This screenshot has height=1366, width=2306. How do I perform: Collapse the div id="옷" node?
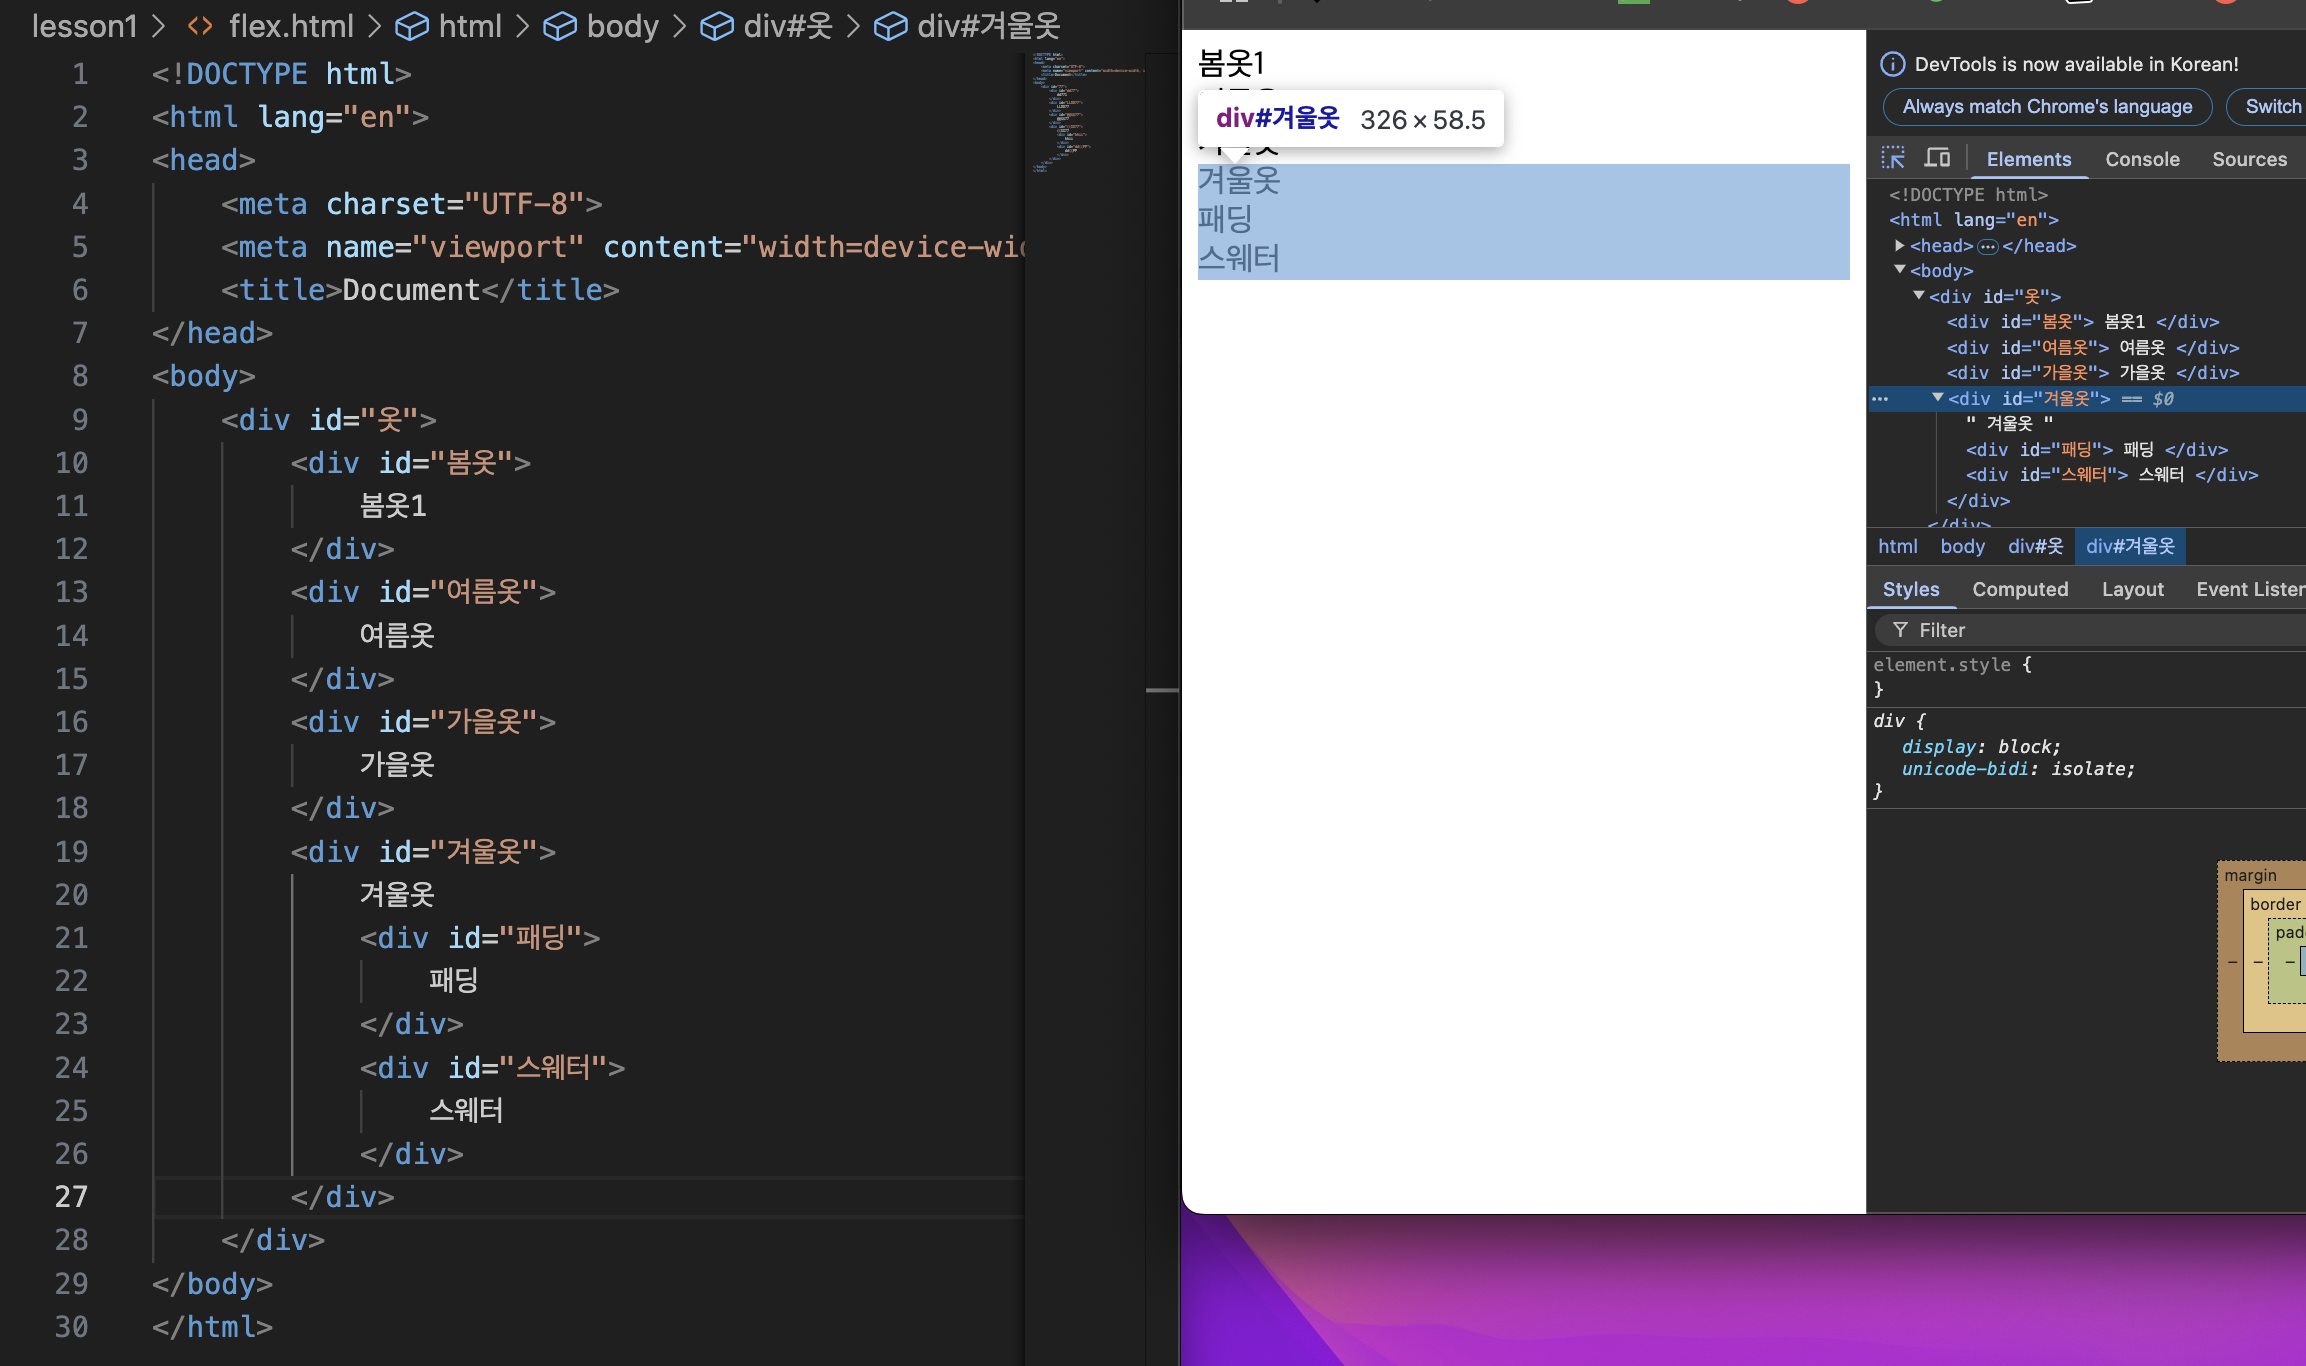coord(1918,296)
